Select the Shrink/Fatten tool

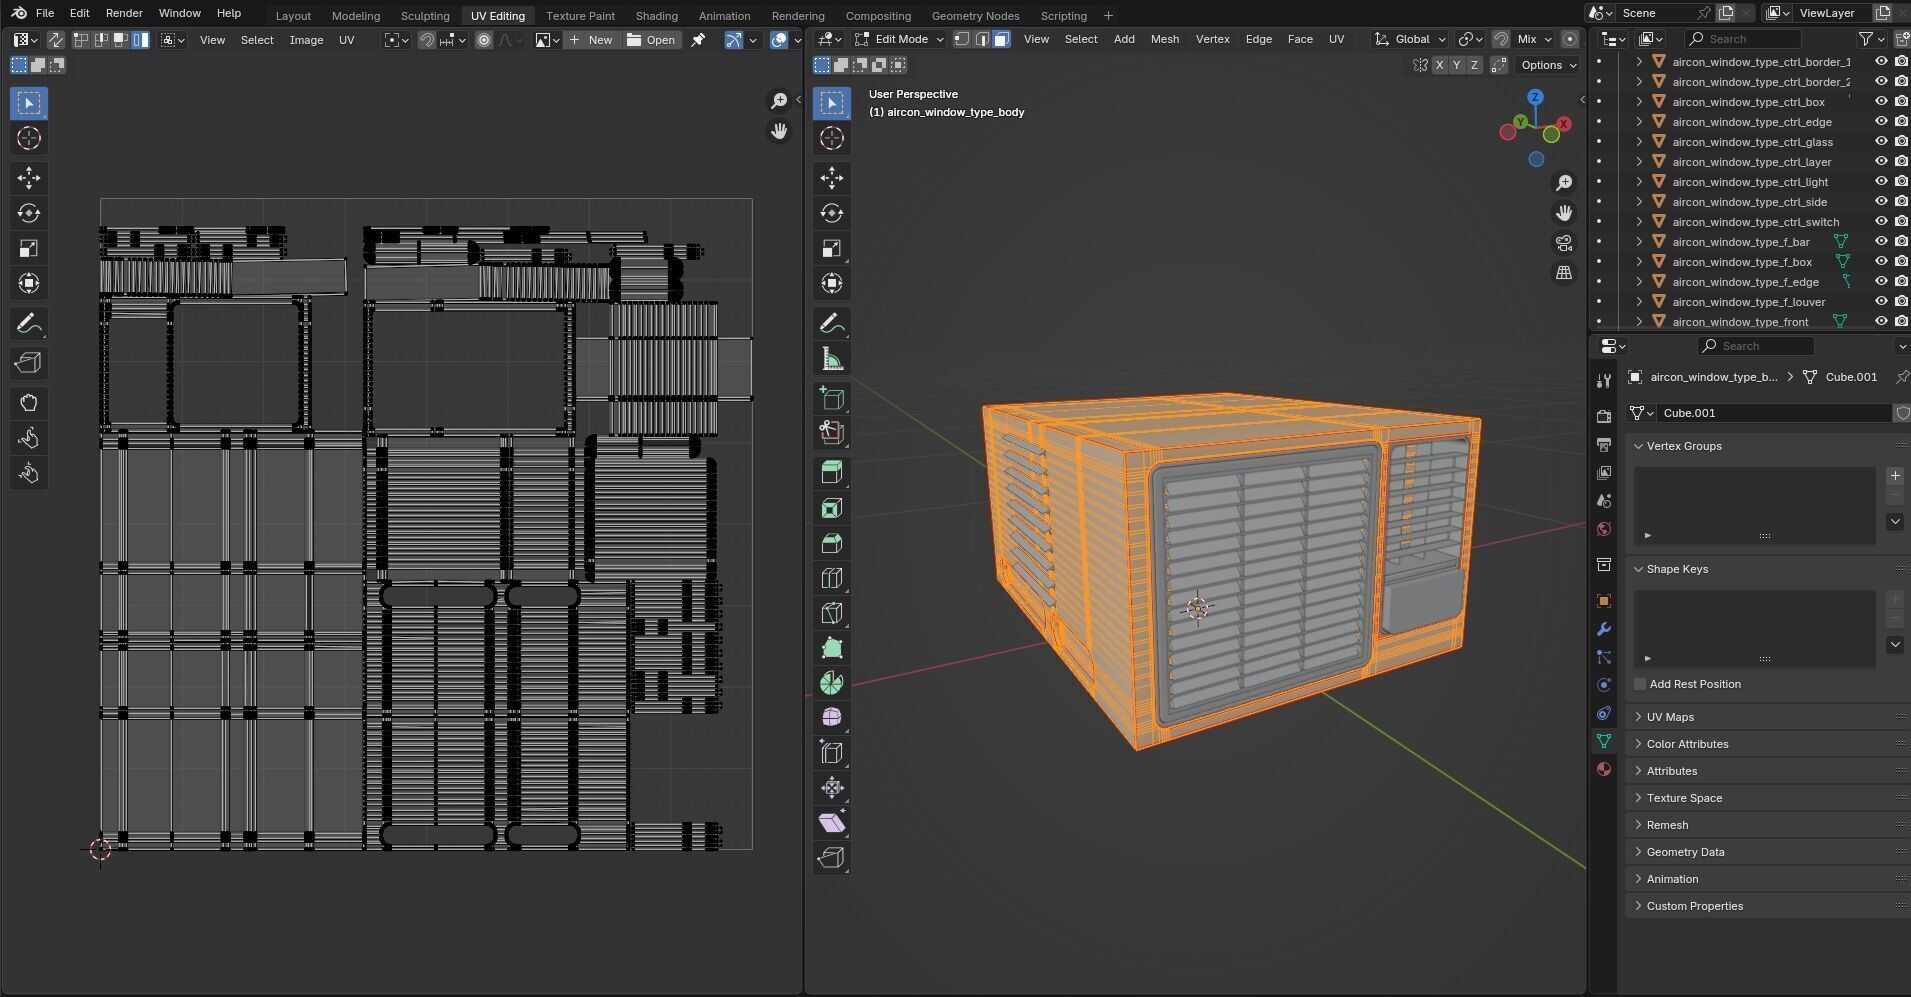click(832, 788)
